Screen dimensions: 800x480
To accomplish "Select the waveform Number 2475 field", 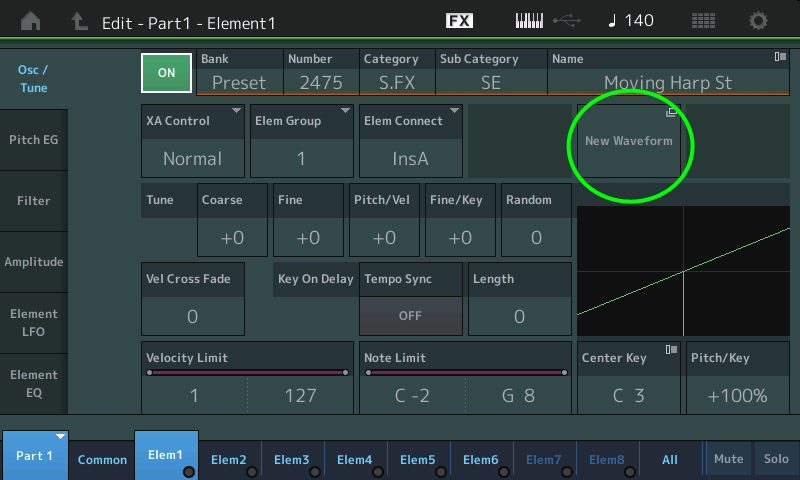I will tap(321, 72).
